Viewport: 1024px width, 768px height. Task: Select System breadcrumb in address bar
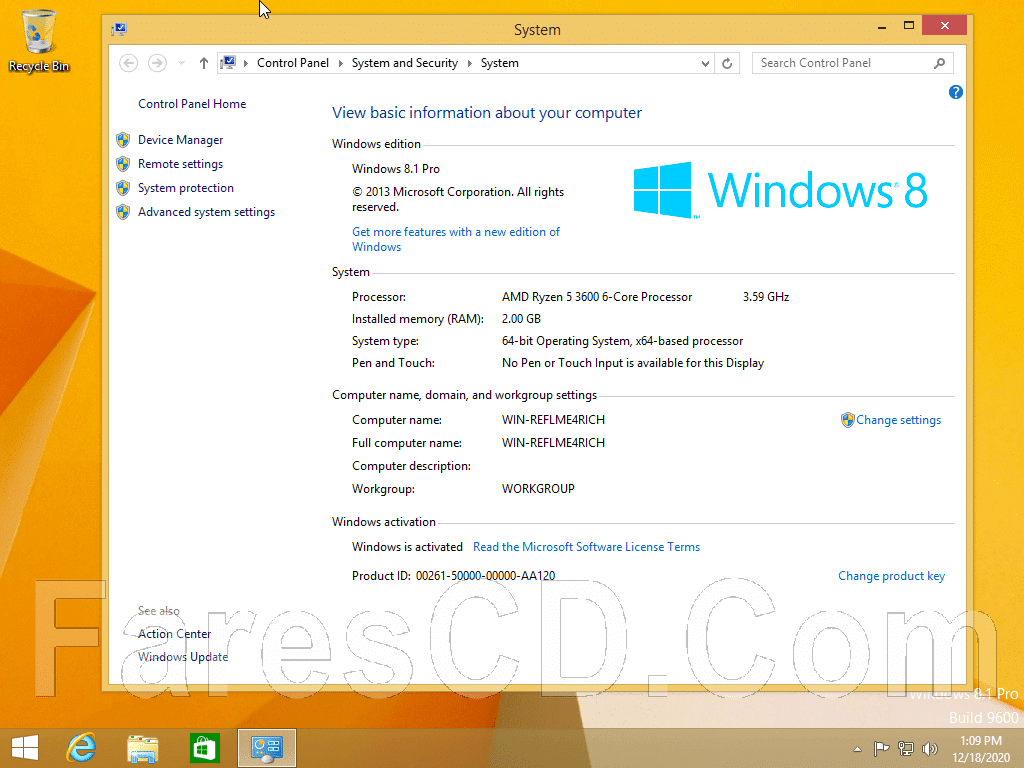(x=500, y=63)
